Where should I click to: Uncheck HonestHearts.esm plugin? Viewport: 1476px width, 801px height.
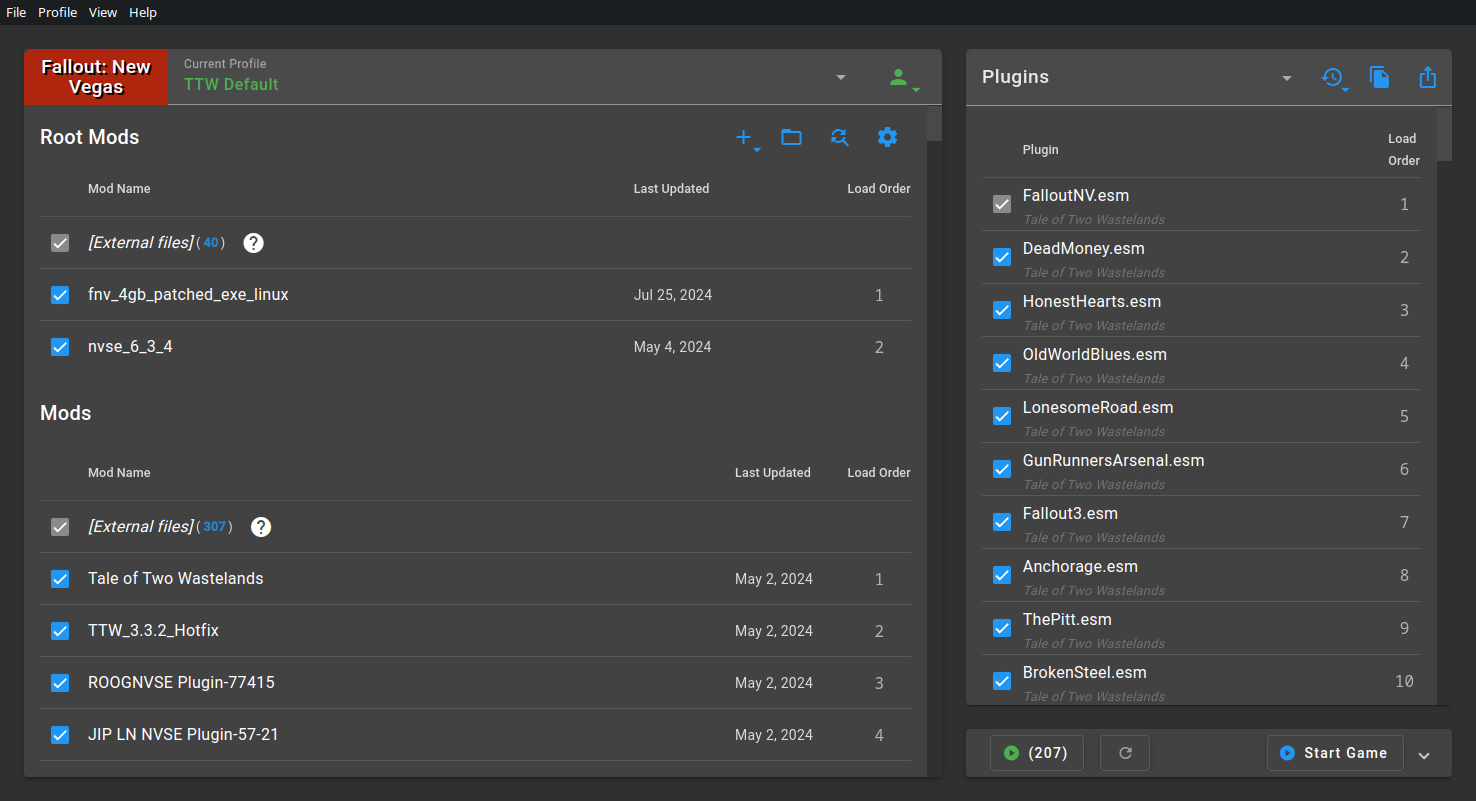[x=1002, y=310]
